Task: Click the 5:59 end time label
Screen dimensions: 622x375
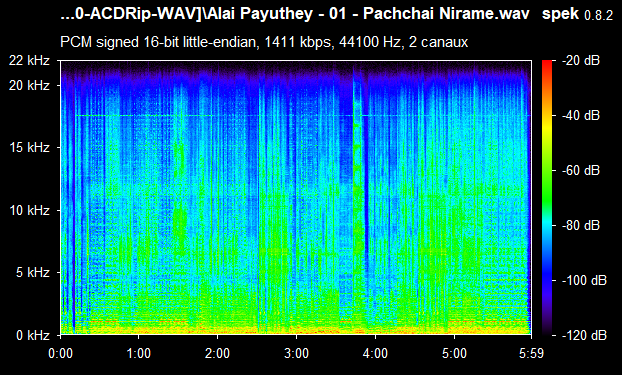Action: [531, 353]
